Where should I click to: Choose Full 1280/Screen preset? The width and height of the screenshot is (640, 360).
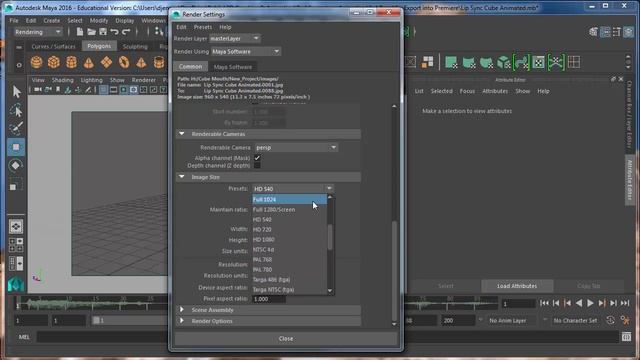pyautogui.click(x=289, y=209)
